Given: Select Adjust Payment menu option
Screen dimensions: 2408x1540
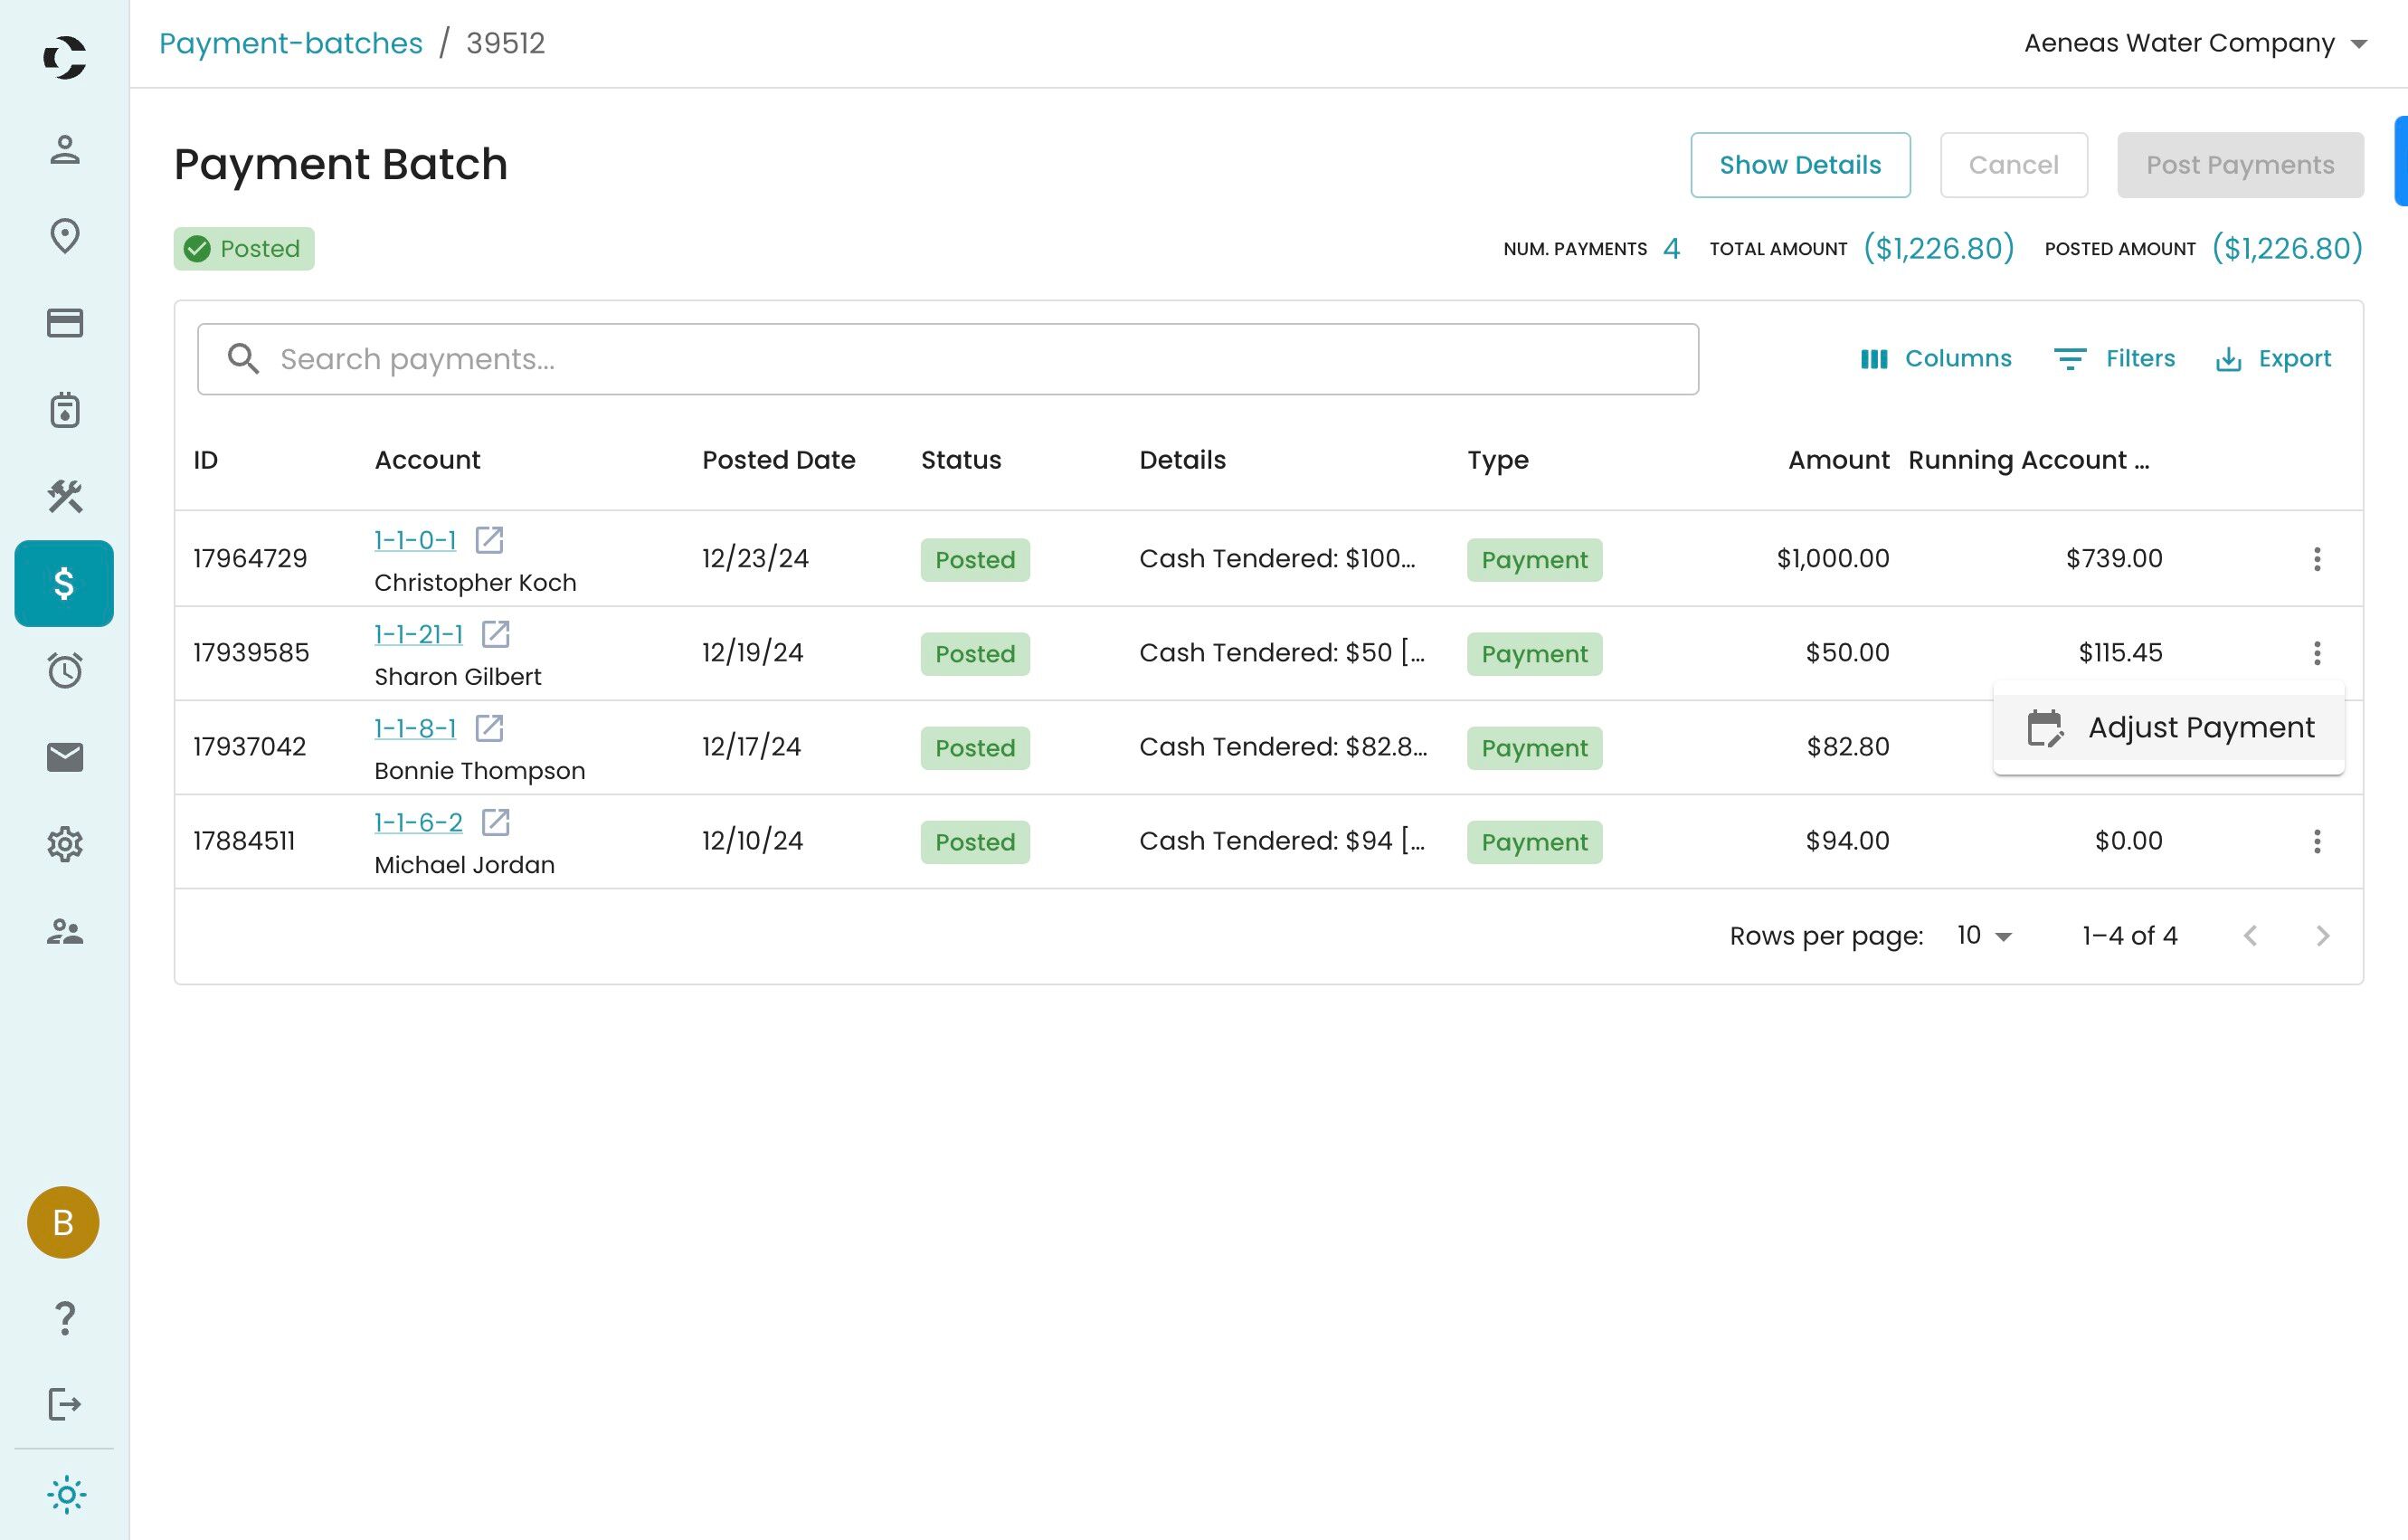Looking at the screenshot, I should point(2168,728).
